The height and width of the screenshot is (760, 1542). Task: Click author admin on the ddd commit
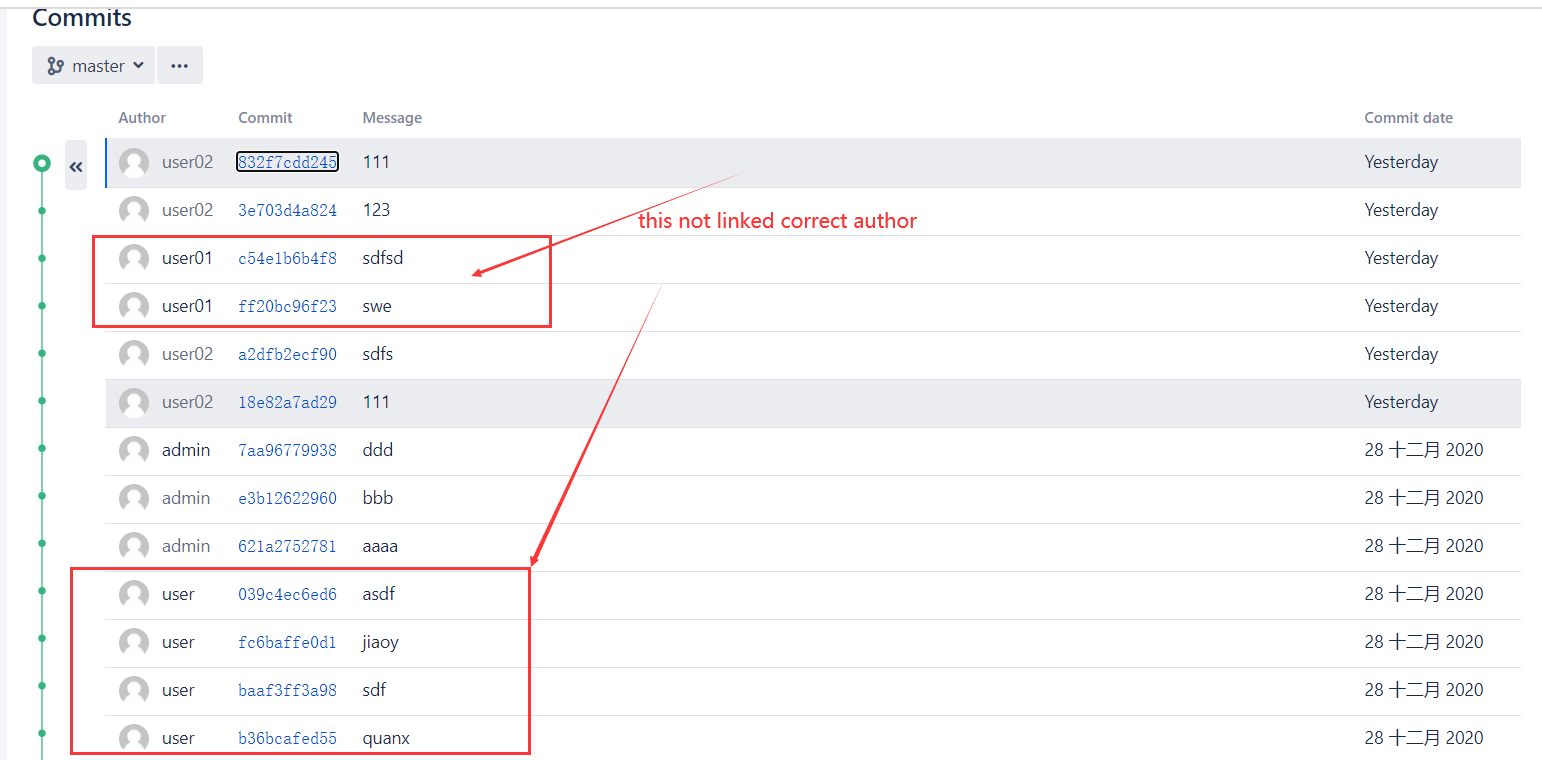click(186, 450)
